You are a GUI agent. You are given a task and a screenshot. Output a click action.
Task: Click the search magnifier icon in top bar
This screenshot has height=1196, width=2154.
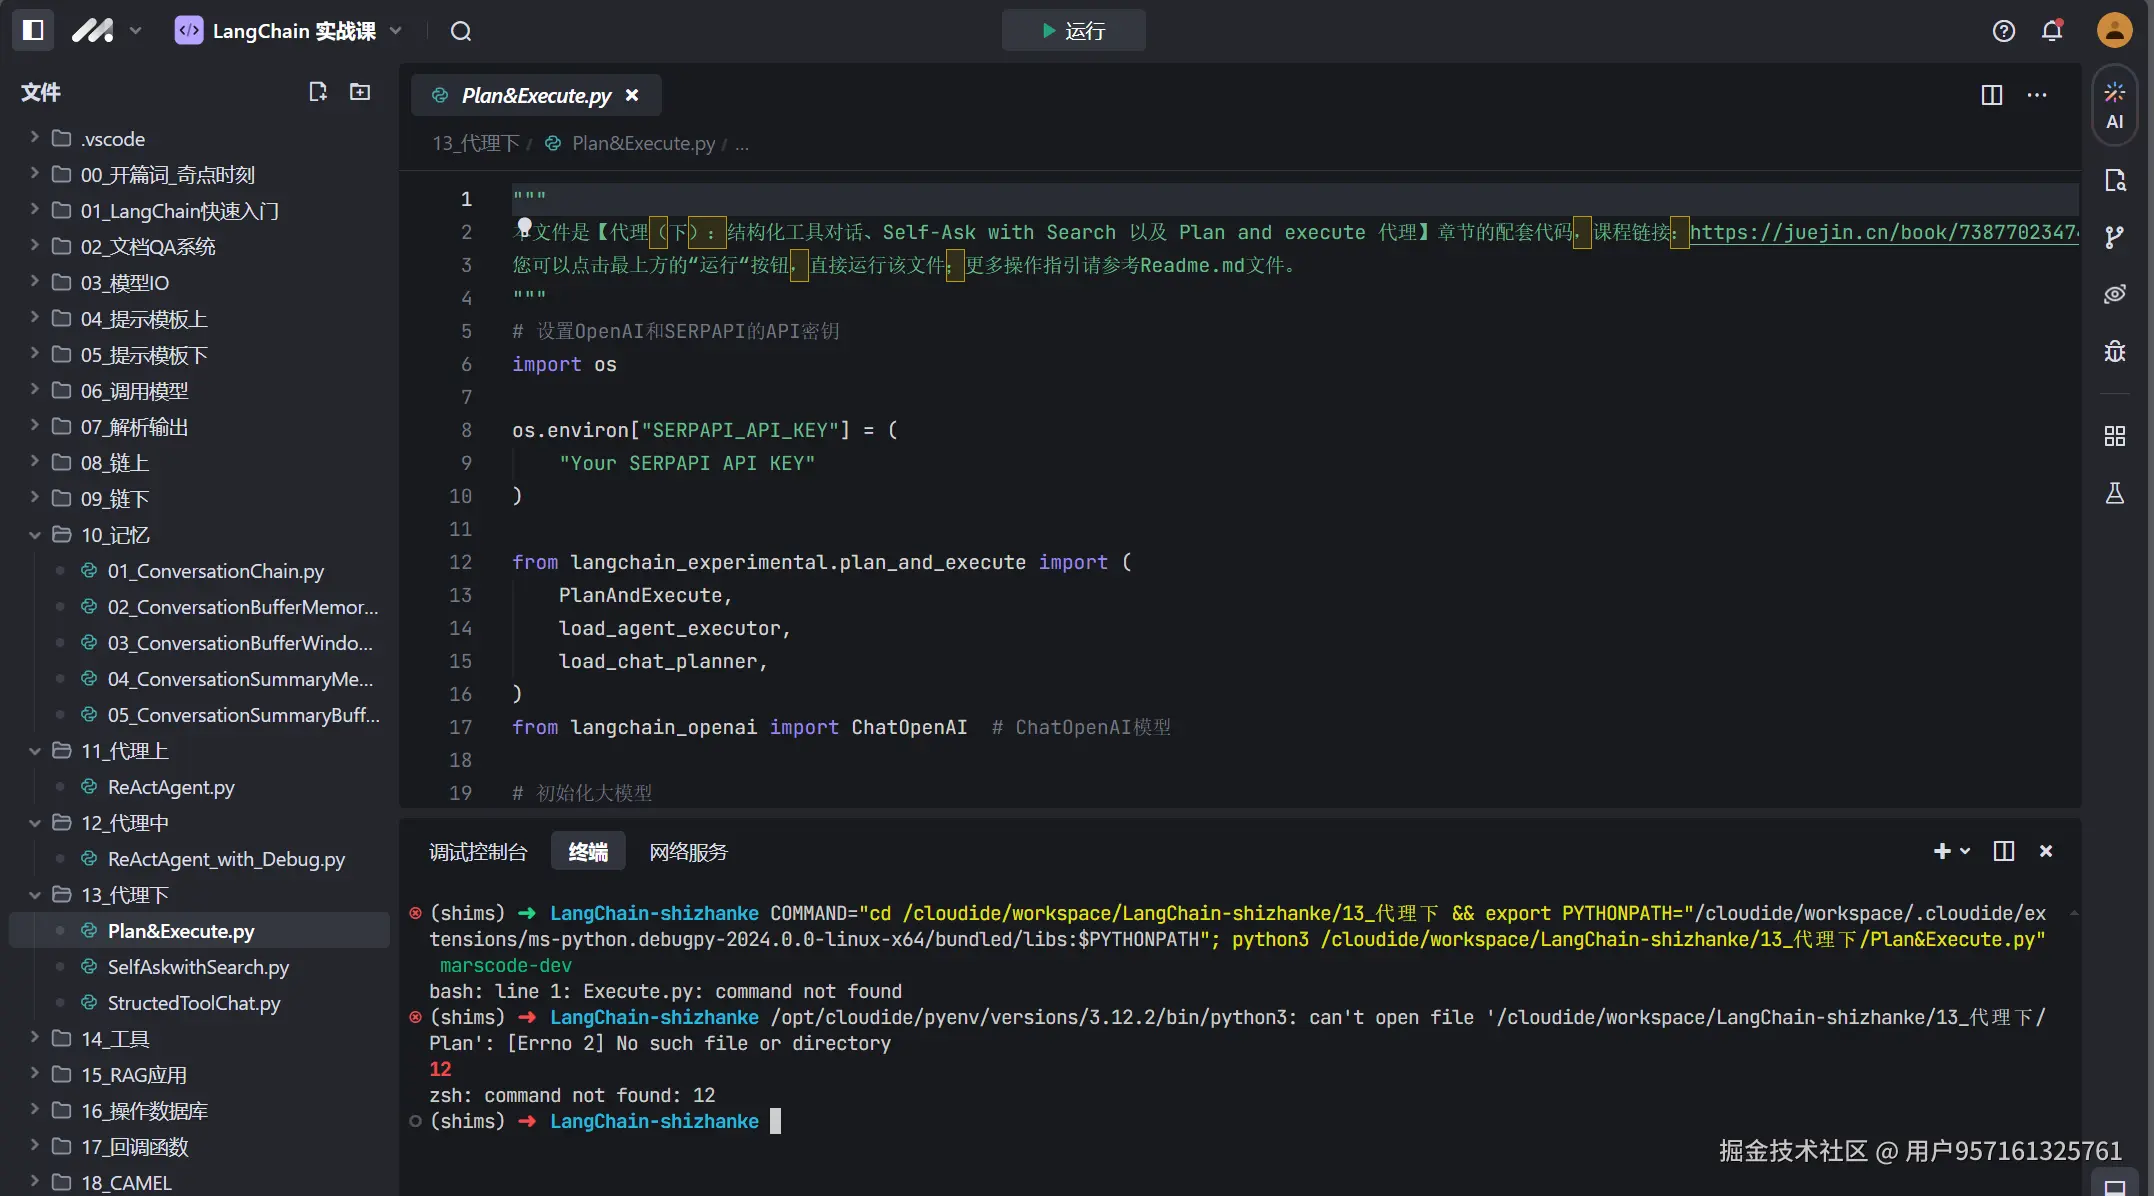(x=460, y=31)
